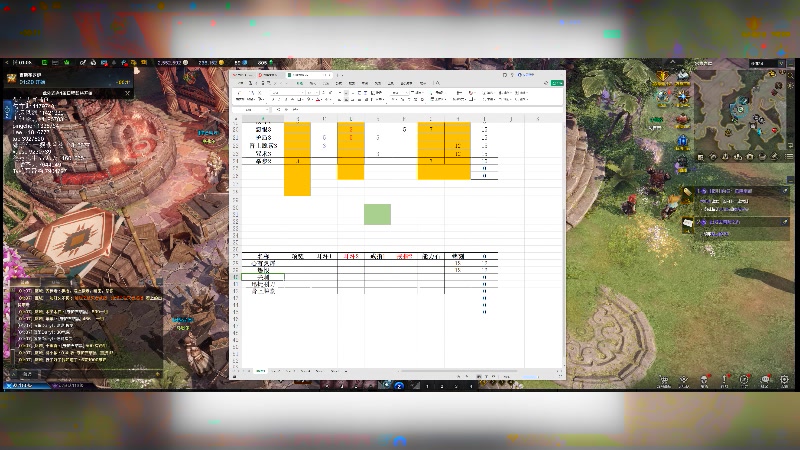Image resolution: width=800 pixels, height=450 pixels.
Task: Collapse the buff icon panel arrow
Action: [x=672, y=62]
